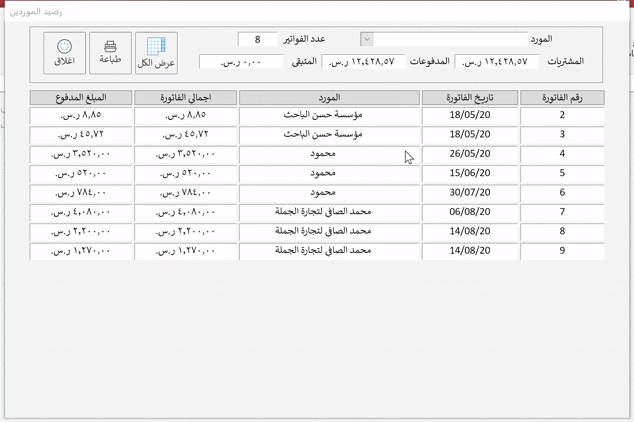
Task: Select invoice number 7 cell
Action: [x=562, y=212]
